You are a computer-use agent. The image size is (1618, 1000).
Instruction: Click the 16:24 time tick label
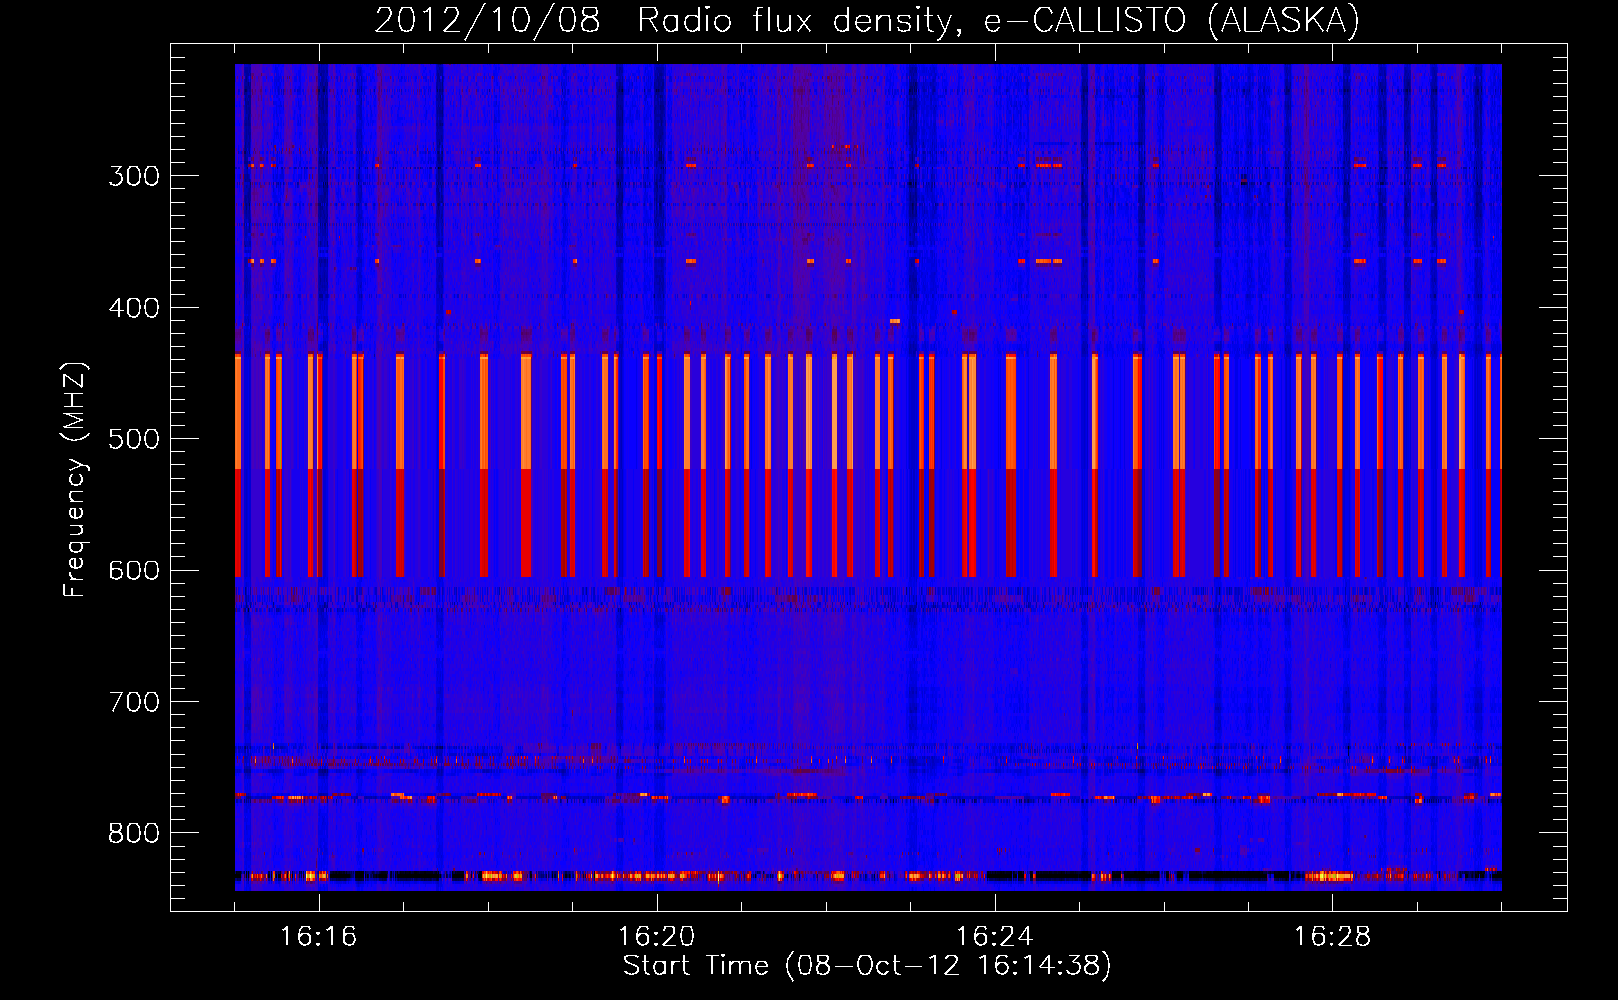[x=994, y=937]
